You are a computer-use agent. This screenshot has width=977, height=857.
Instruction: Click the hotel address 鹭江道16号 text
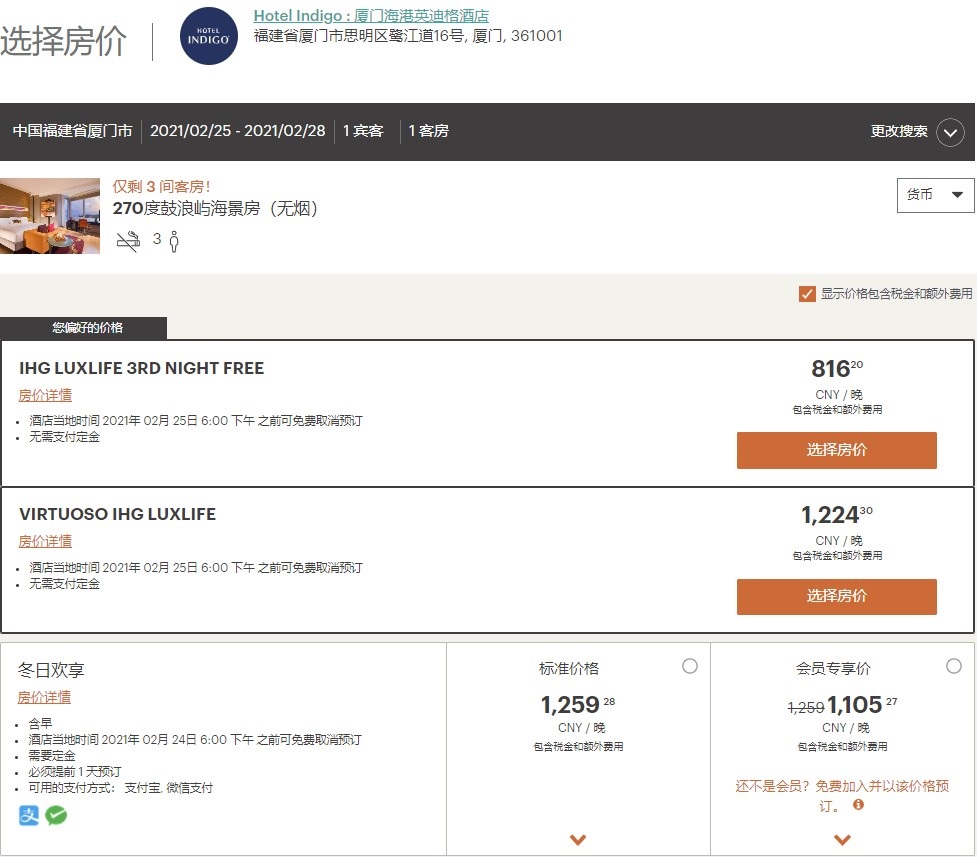click(x=408, y=36)
